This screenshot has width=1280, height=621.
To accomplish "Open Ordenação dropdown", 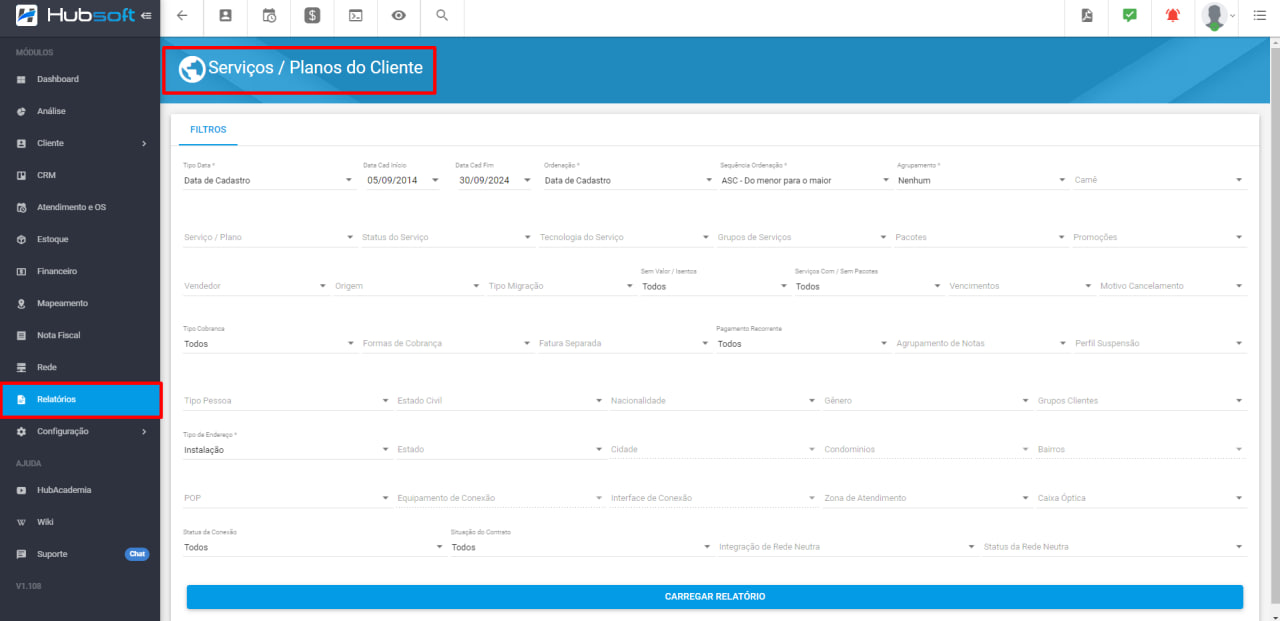I will [x=628, y=180].
